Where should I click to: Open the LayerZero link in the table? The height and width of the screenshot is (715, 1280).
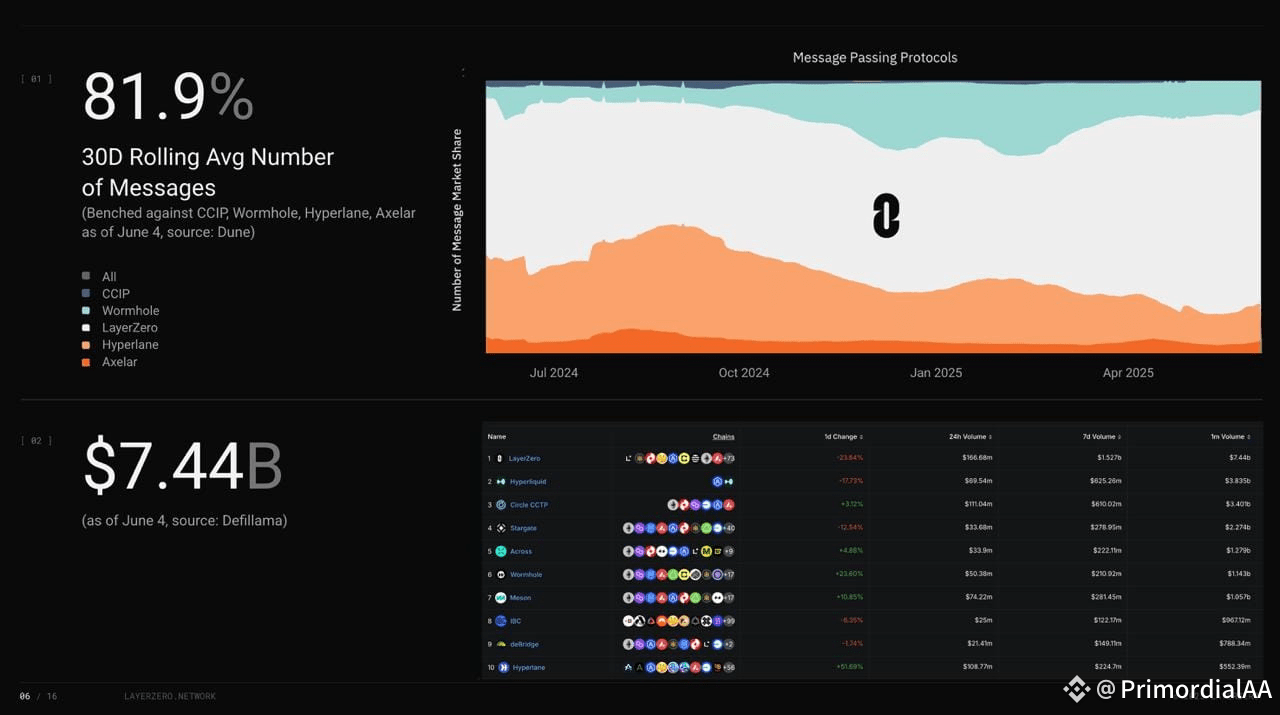coord(525,458)
